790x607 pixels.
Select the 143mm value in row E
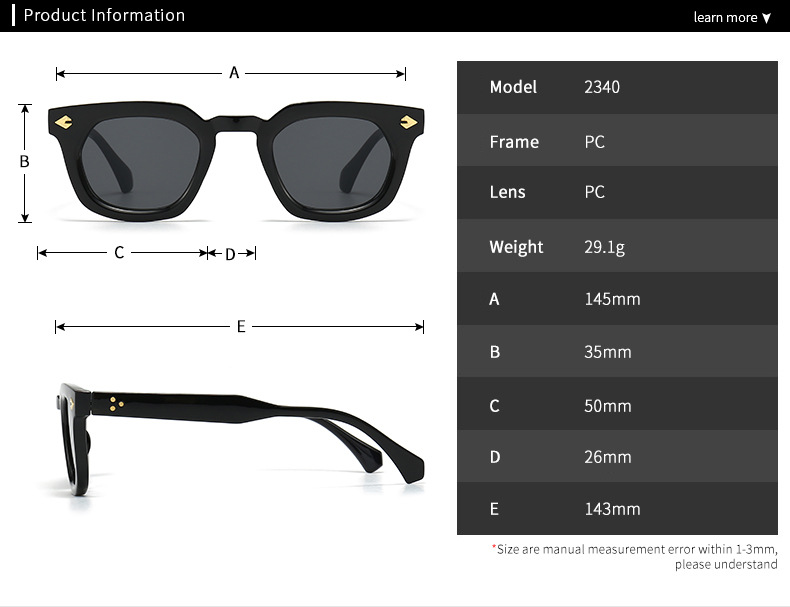coord(612,509)
